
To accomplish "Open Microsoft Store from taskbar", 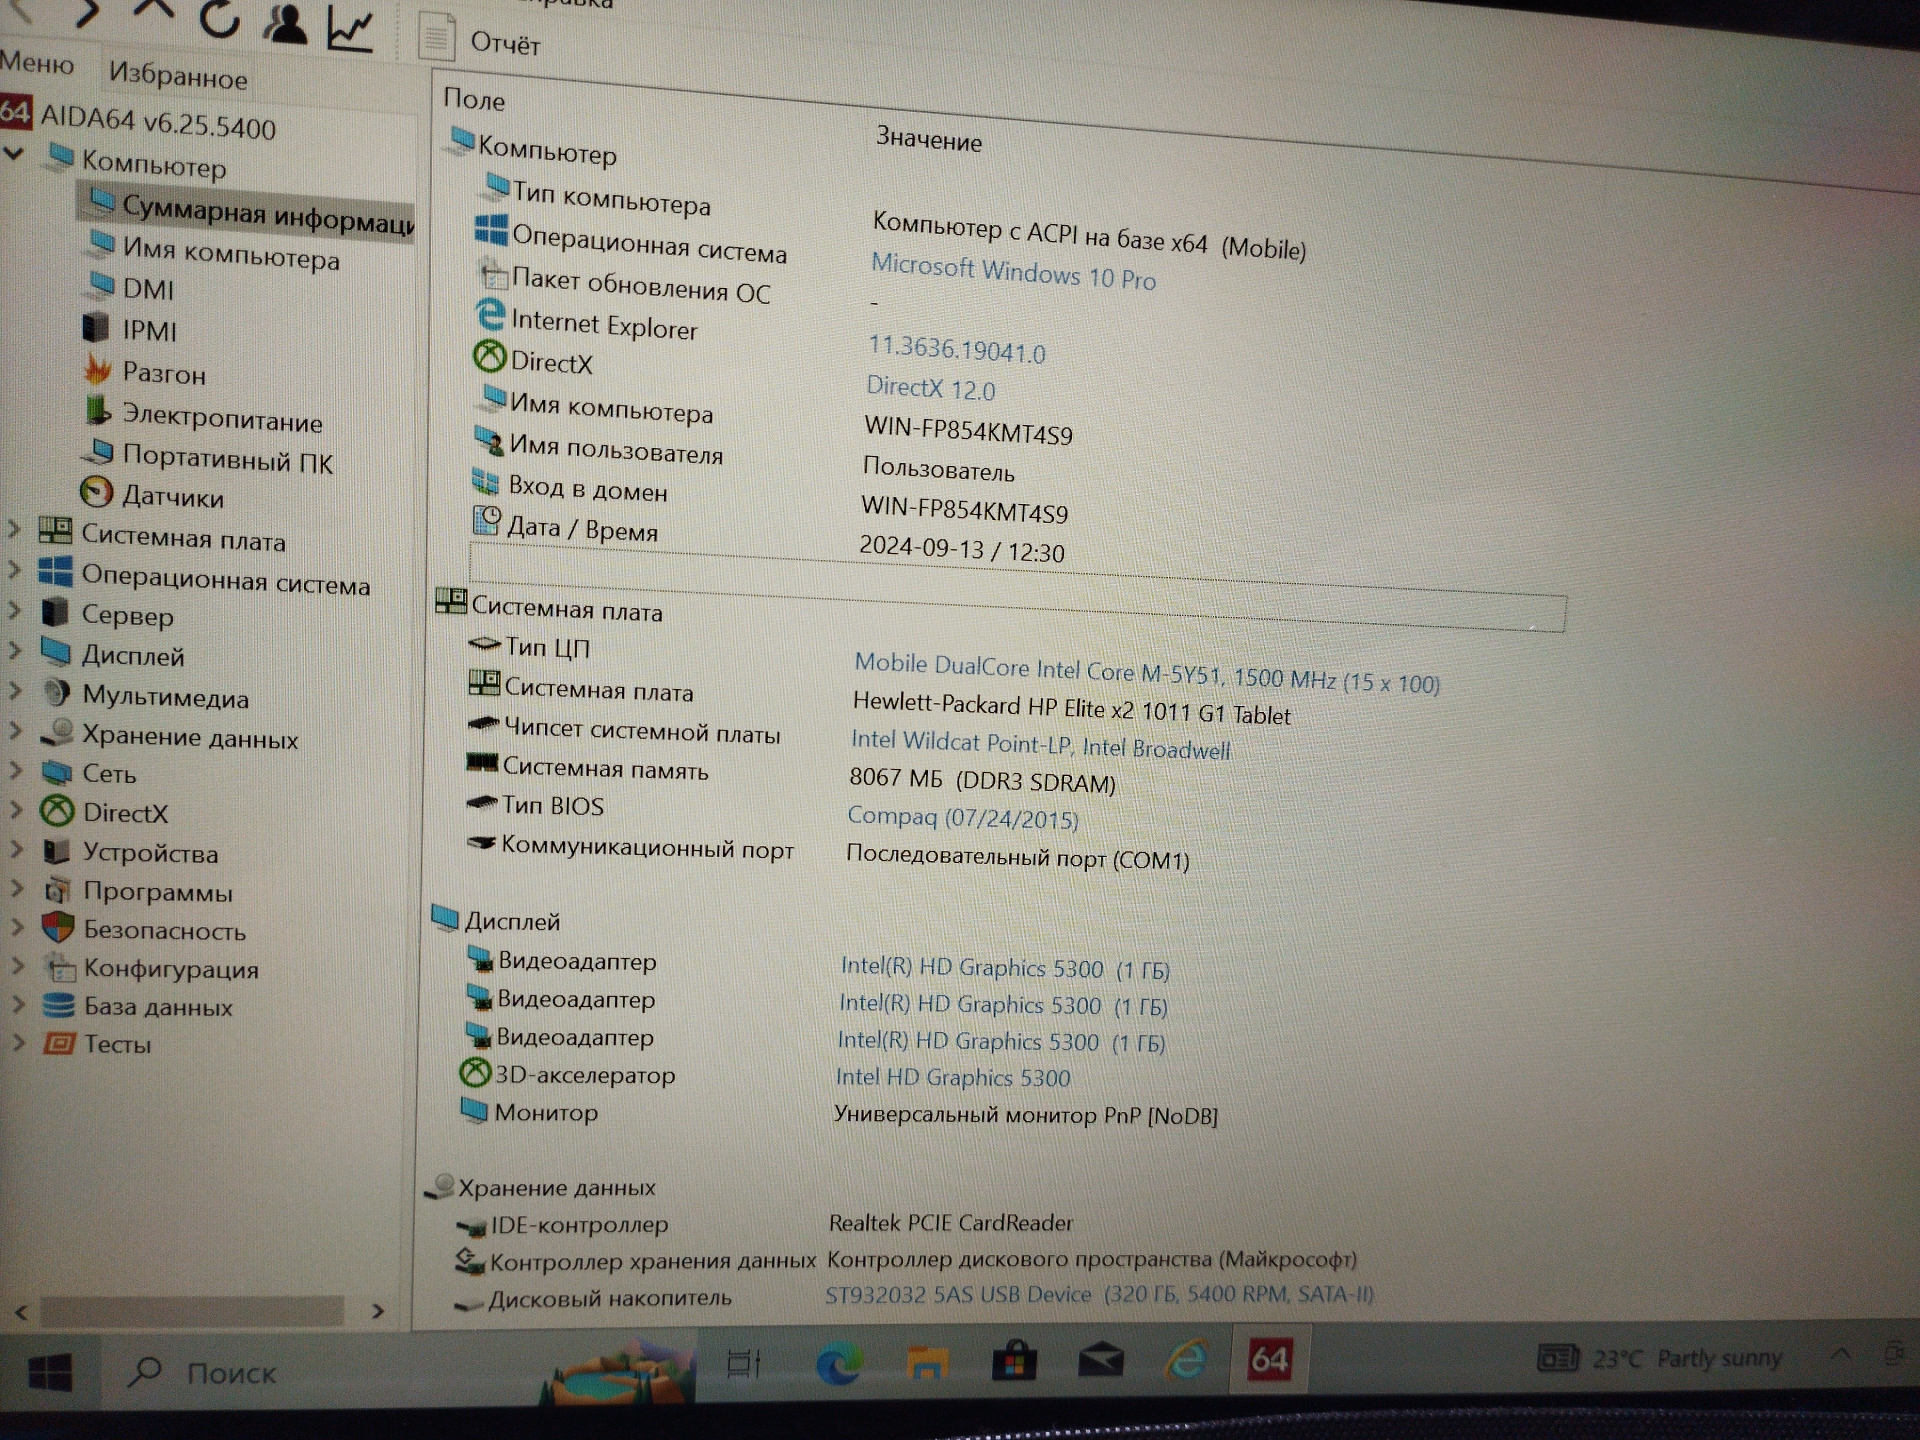I will (x=1014, y=1361).
